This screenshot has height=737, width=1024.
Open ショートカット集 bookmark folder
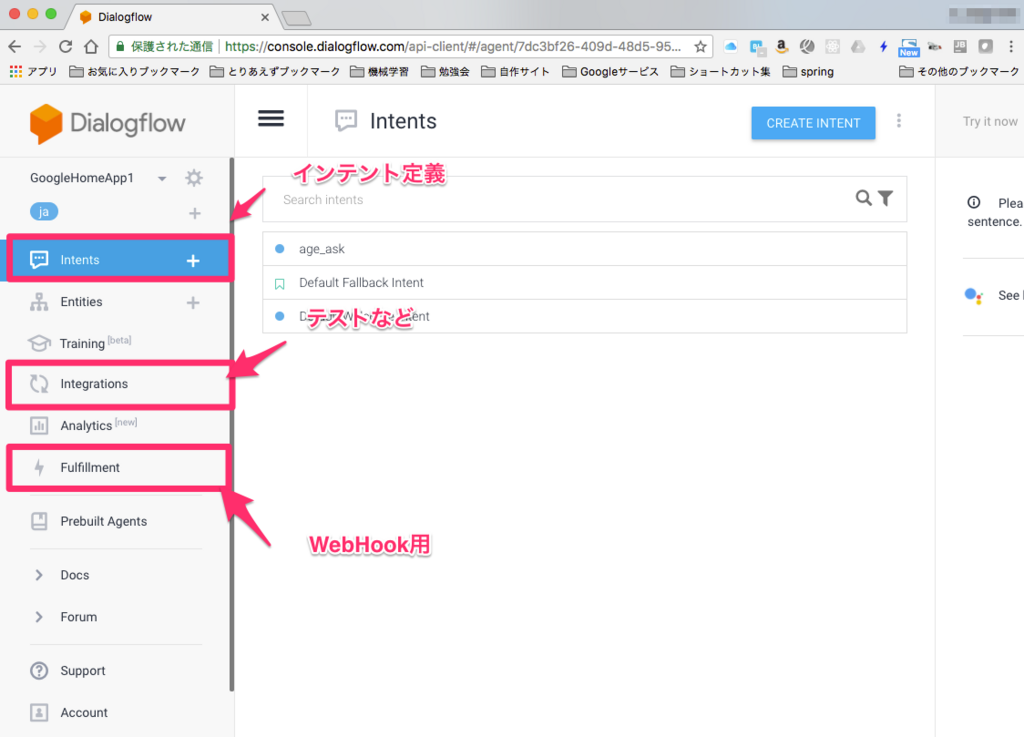721,71
